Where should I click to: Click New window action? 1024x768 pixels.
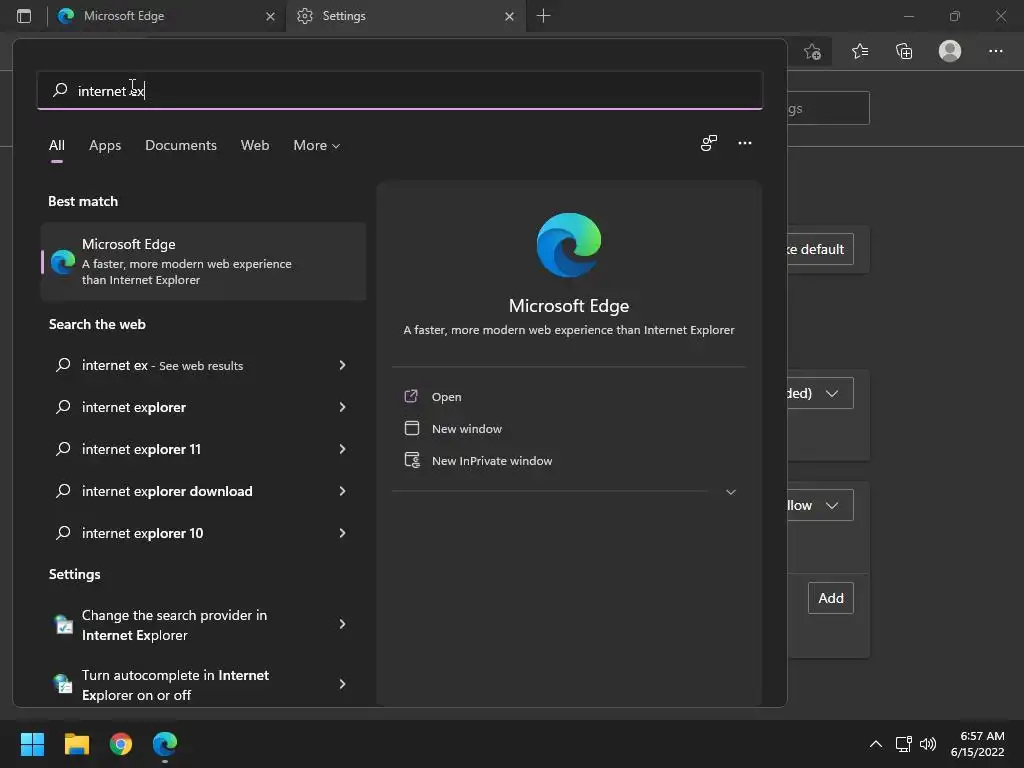click(x=467, y=429)
